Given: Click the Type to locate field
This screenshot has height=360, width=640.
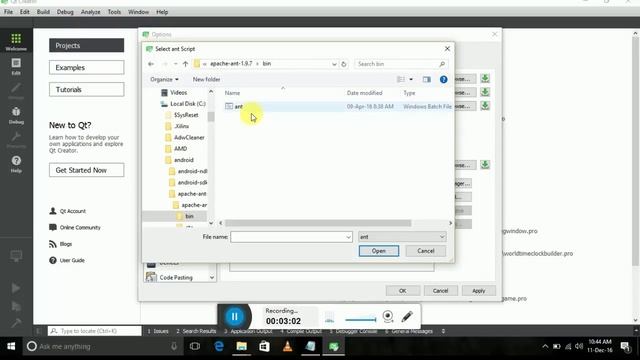Looking at the screenshot, I should (x=95, y=331).
